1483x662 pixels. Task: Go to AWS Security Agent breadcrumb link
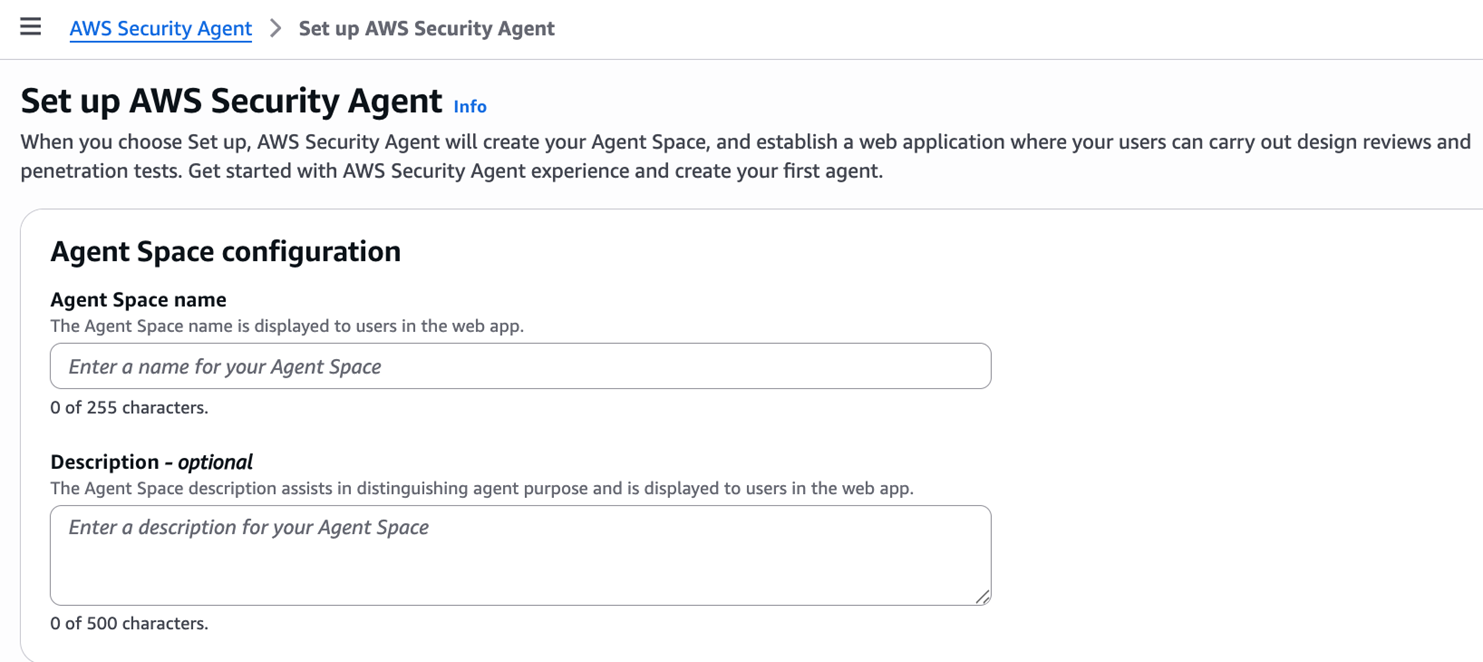160,28
